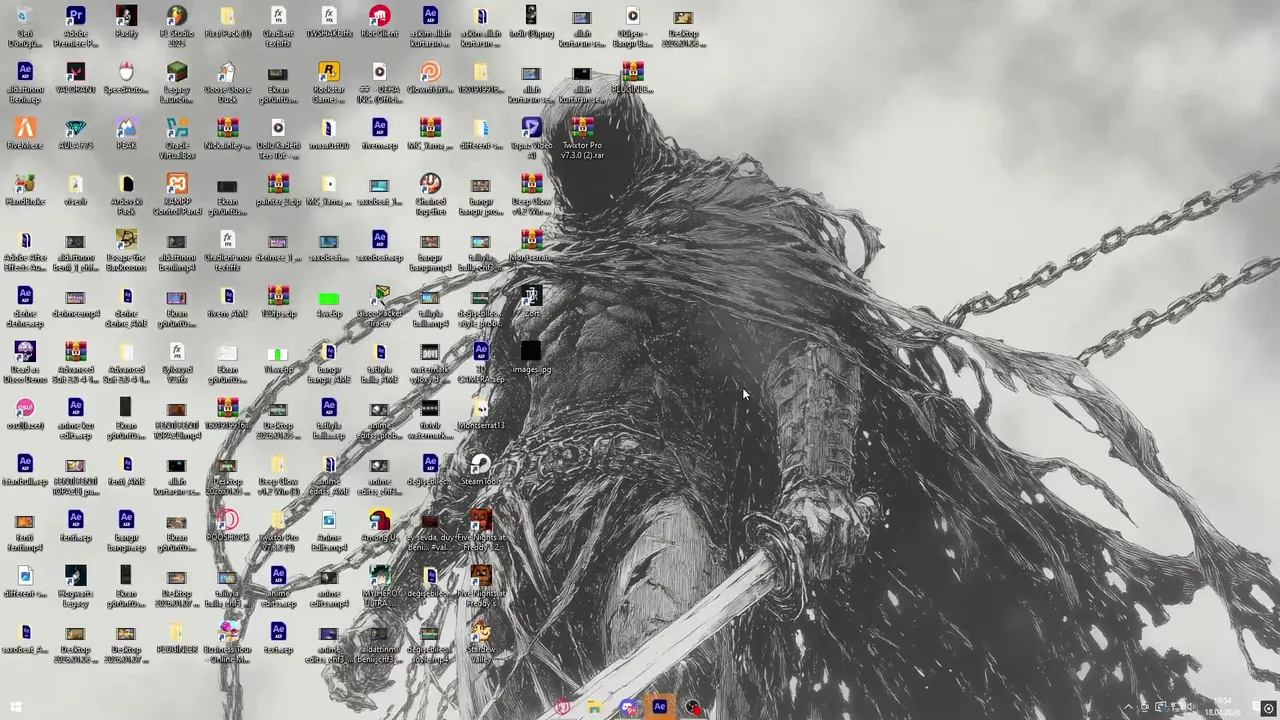The height and width of the screenshot is (720, 1280).
Task: Select the istanbullu.aep project file
Action: click(25, 470)
